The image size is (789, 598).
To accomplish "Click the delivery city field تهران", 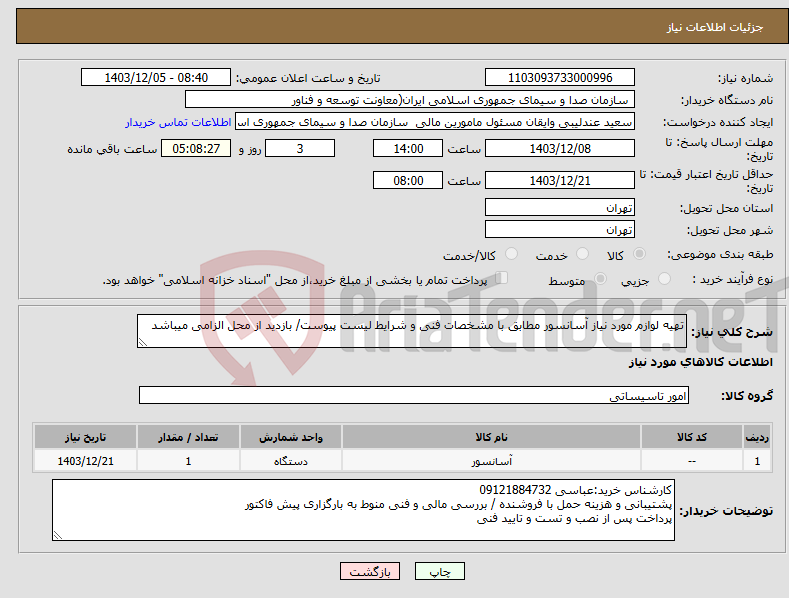I will [560, 230].
